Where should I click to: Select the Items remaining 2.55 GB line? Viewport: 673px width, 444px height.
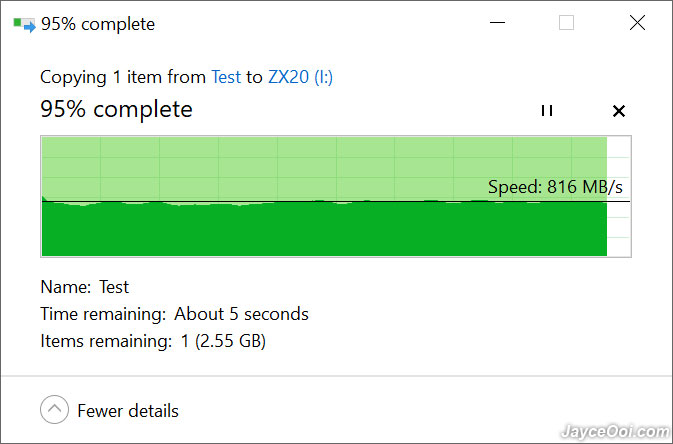[153, 341]
